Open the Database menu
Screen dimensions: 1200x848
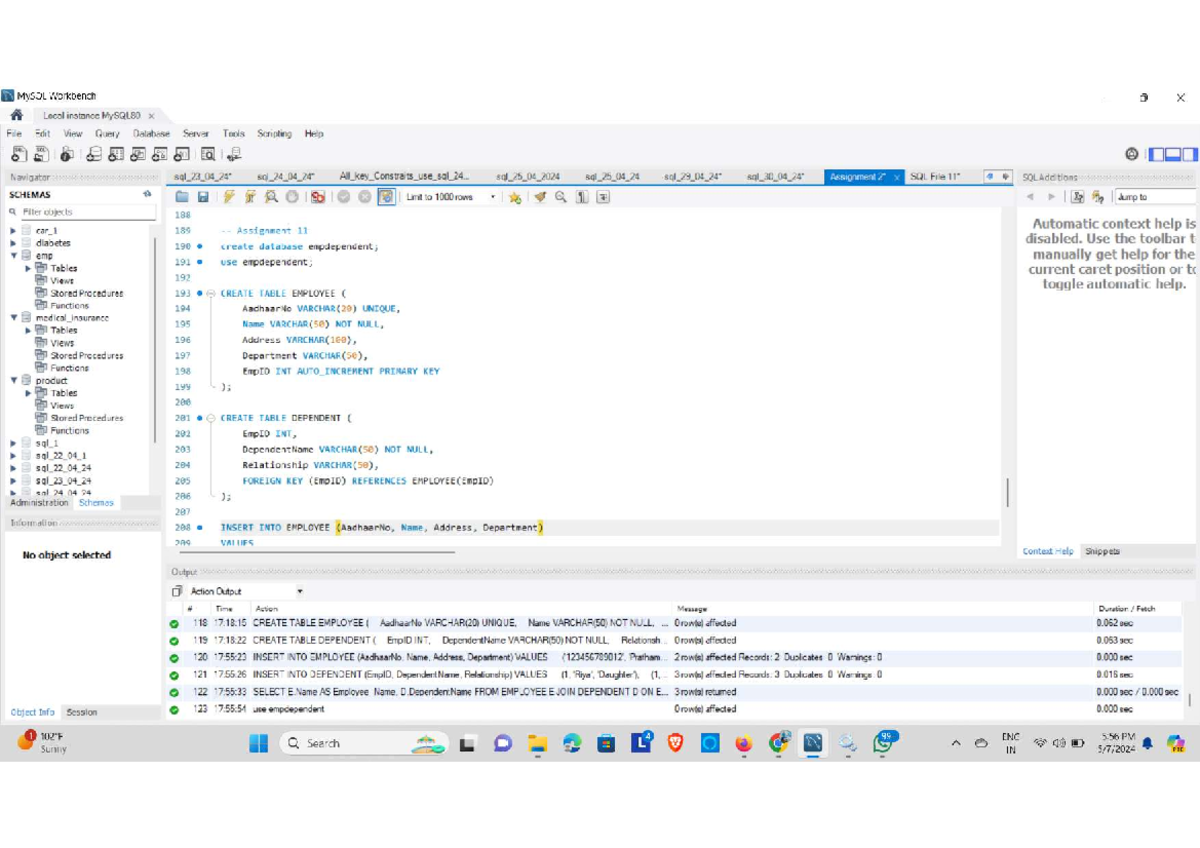point(151,133)
